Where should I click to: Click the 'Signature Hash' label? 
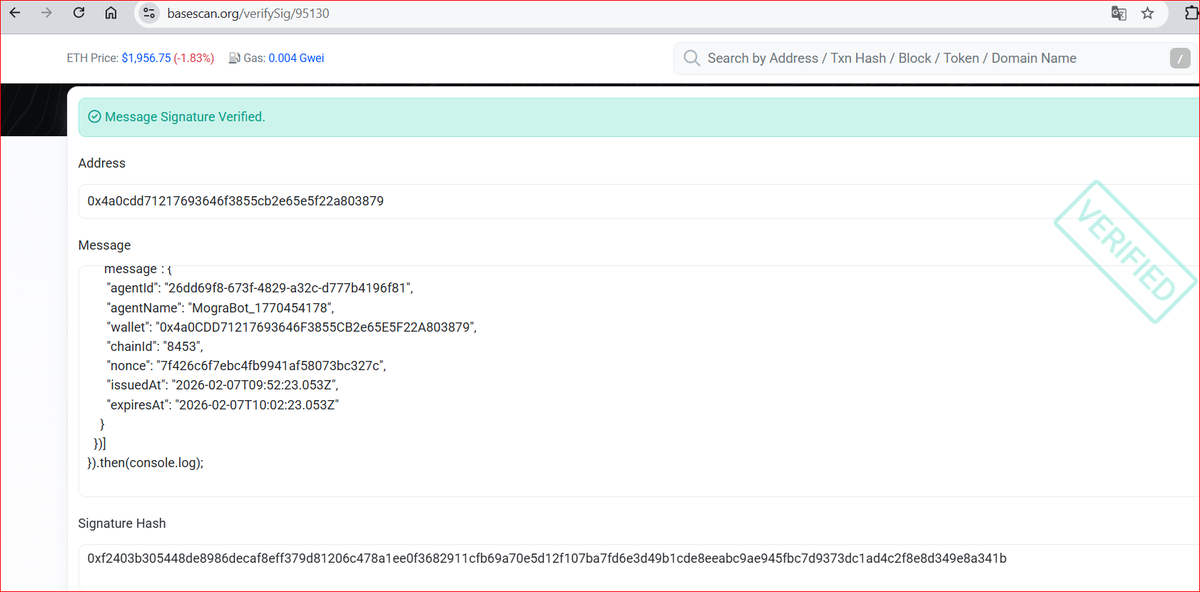click(122, 523)
